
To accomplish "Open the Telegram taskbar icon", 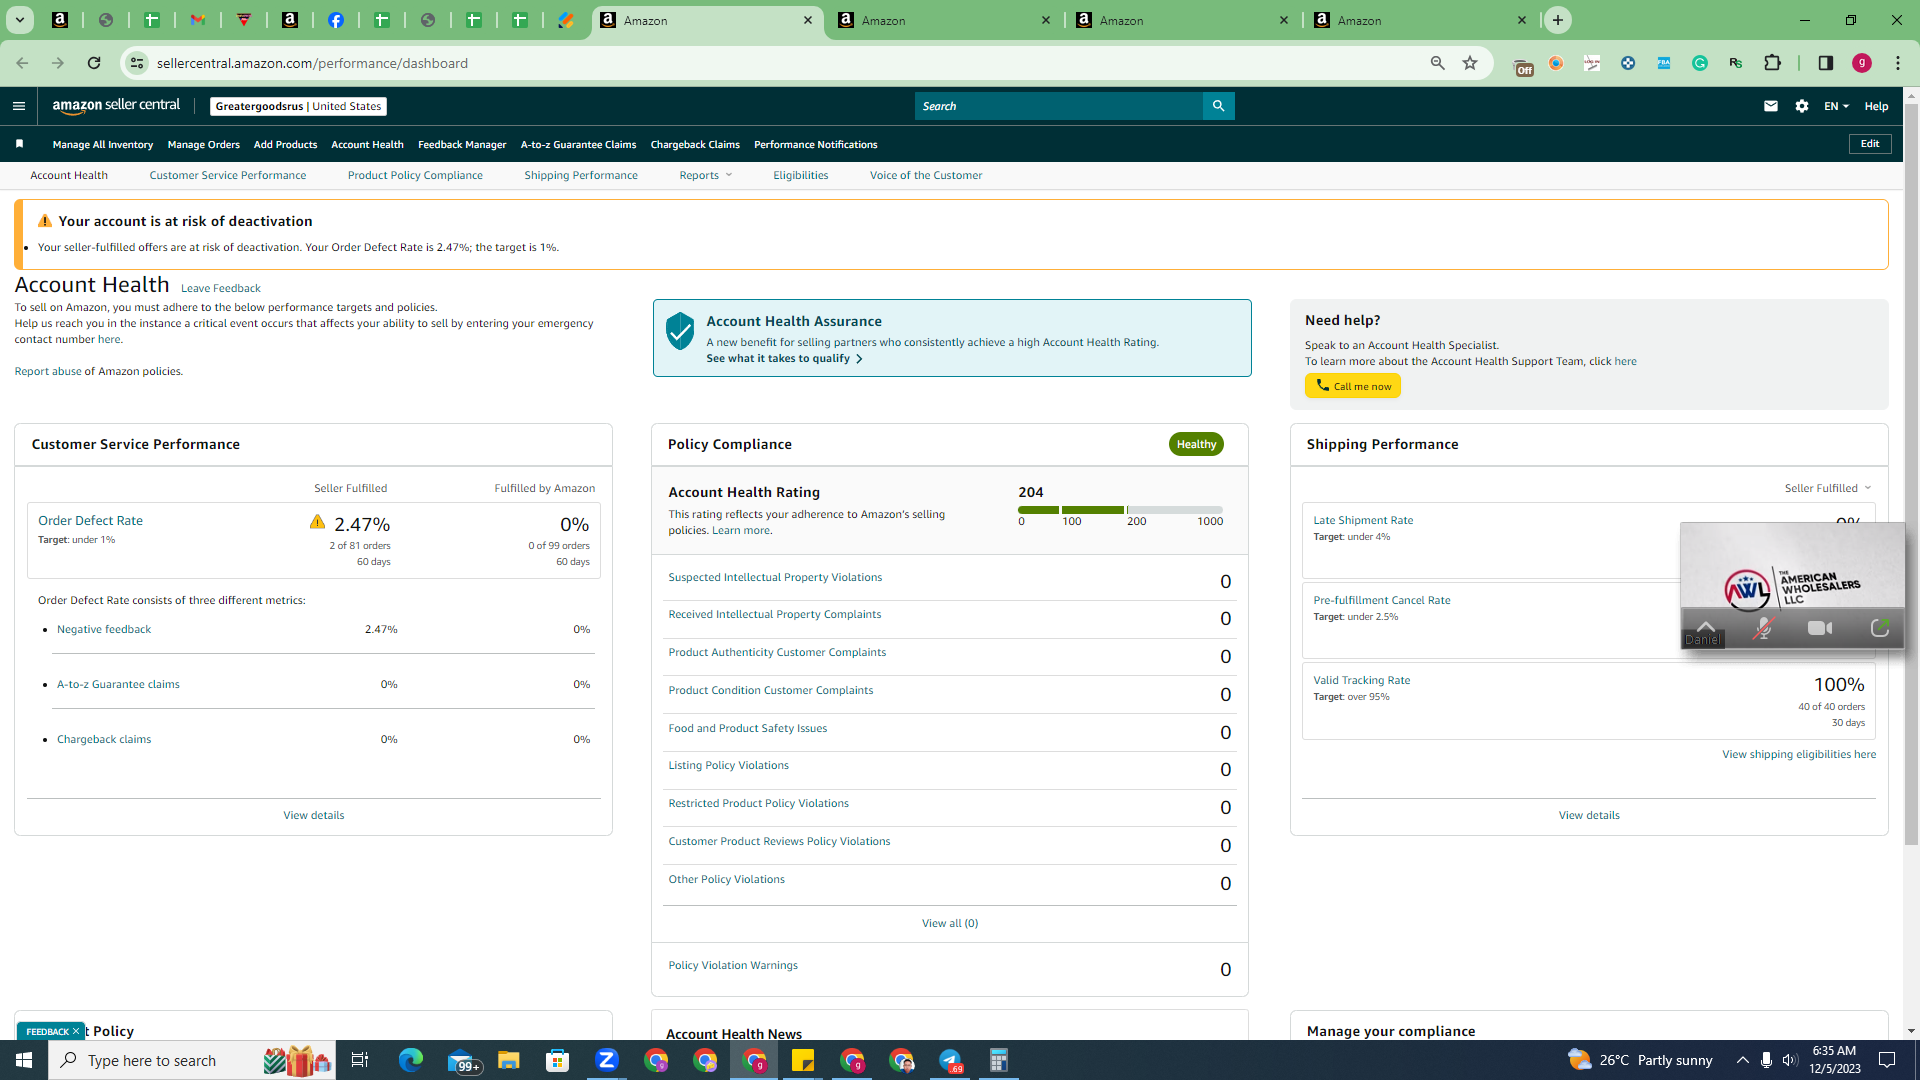I will coord(950,1060).
